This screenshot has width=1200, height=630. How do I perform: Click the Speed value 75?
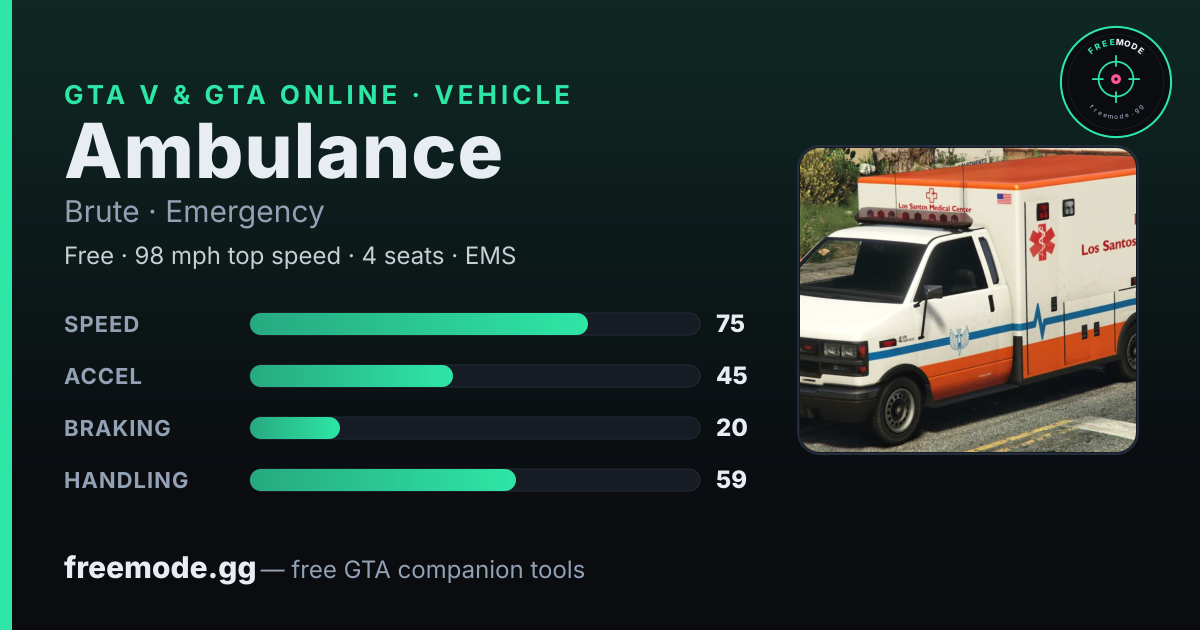(730, 324)
